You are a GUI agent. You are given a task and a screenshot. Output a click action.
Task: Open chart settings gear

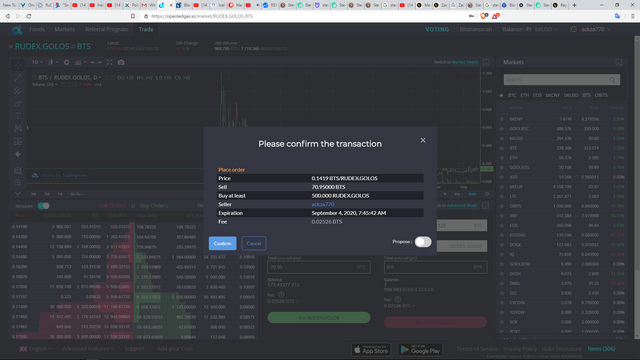[x=67, y=62]
